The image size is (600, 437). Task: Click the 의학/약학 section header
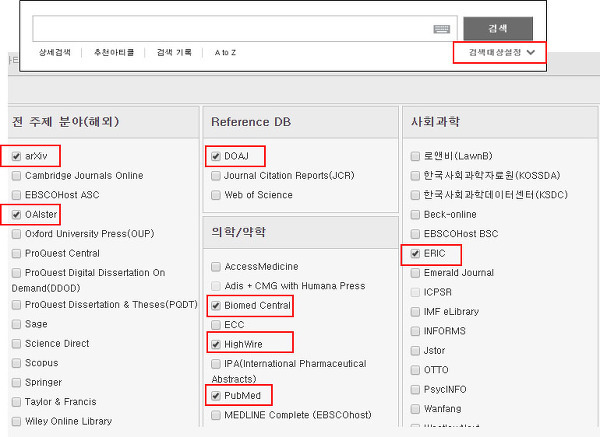pos(300,232)
